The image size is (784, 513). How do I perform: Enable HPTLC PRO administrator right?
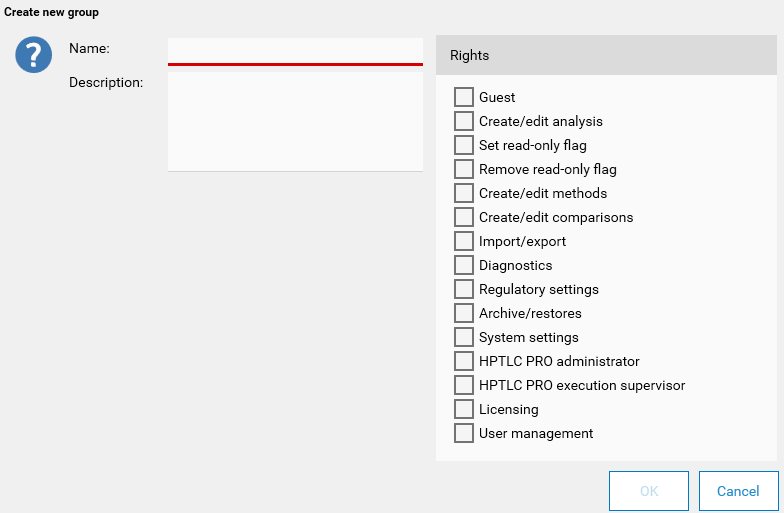(x=464, y=361)
